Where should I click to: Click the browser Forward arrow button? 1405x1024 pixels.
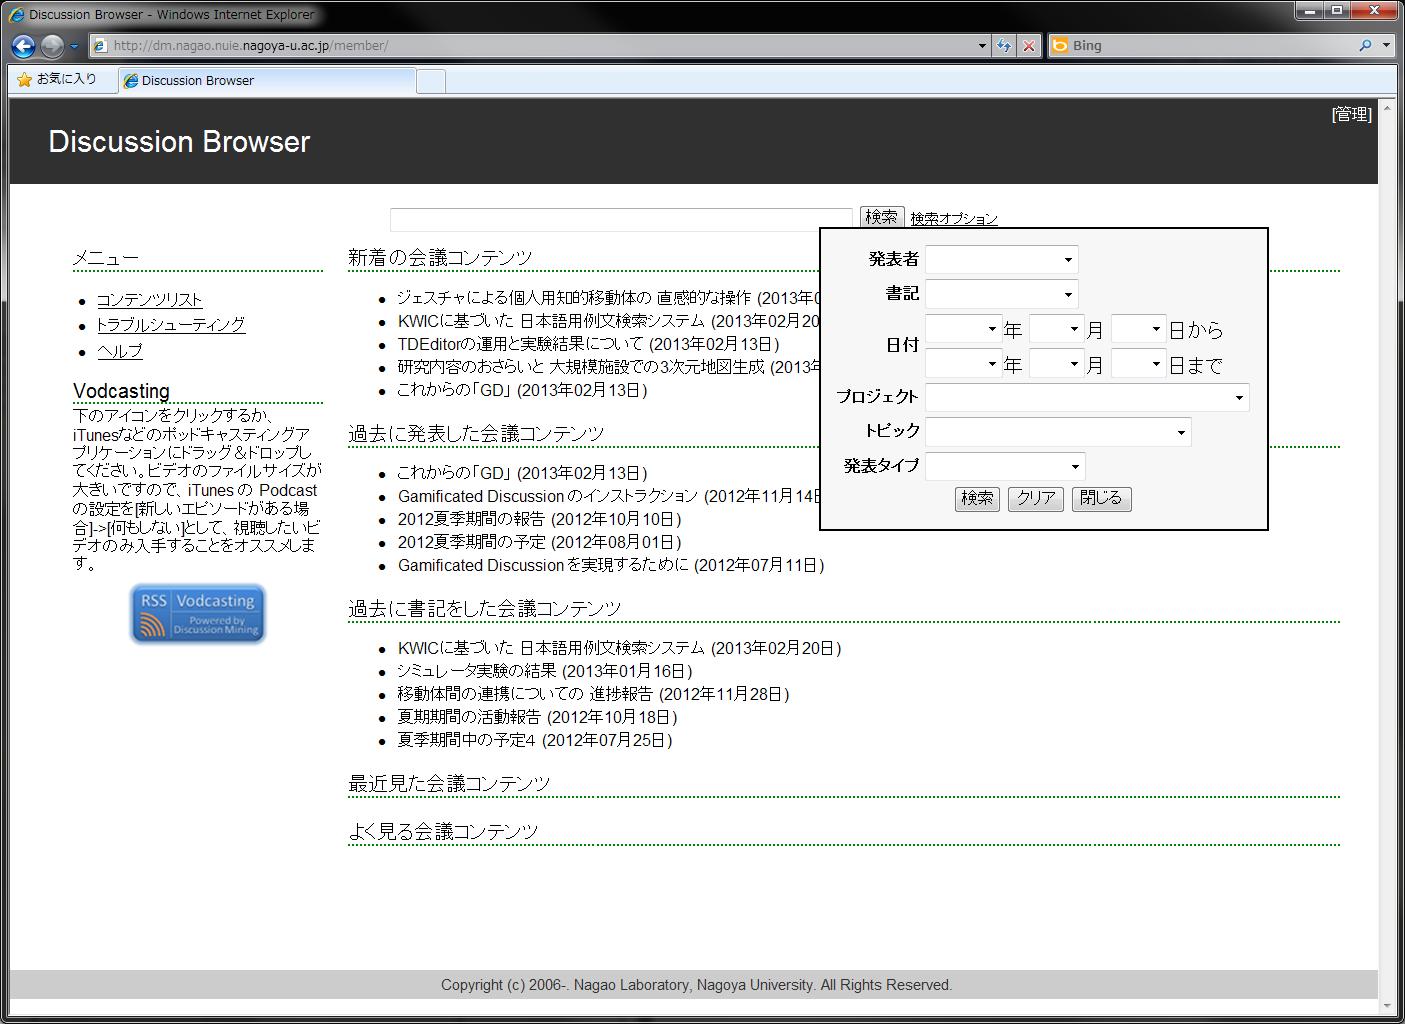click(52, 46)
